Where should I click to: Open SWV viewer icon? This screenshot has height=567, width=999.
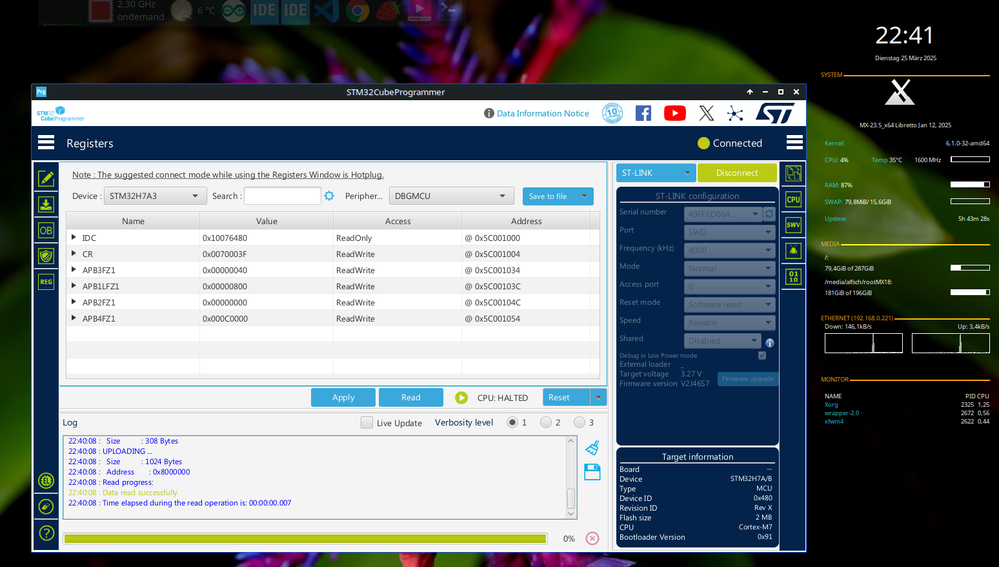click(793, 225)
